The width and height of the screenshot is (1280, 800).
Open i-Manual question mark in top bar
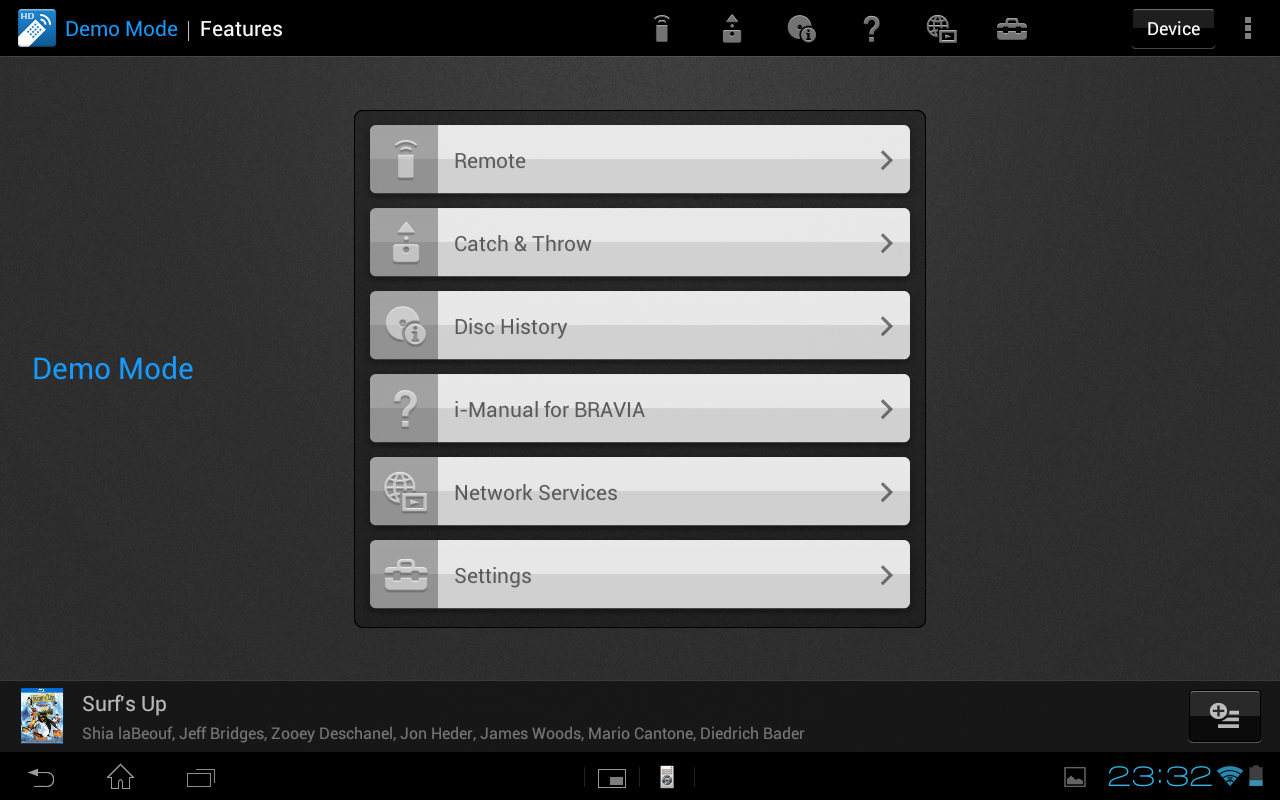tap(871, 28)
